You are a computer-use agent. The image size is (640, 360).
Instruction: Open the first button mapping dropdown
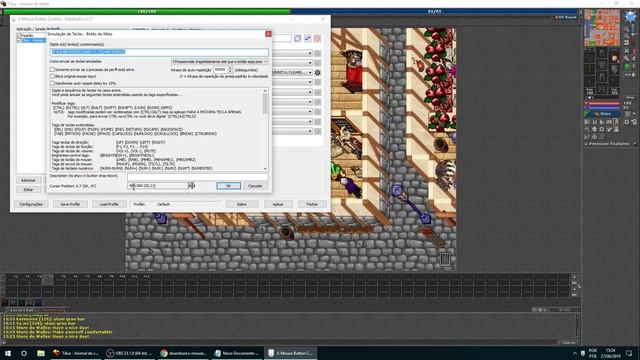[x=292, y=53]
